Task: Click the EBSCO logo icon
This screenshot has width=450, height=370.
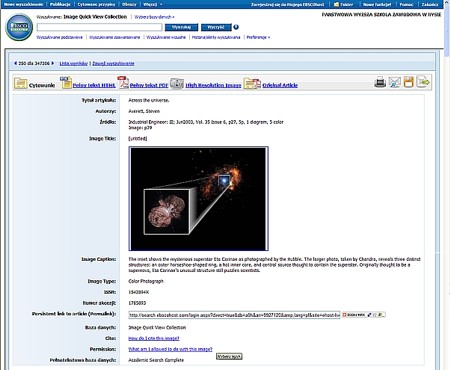Action: (x=19, y=27)
